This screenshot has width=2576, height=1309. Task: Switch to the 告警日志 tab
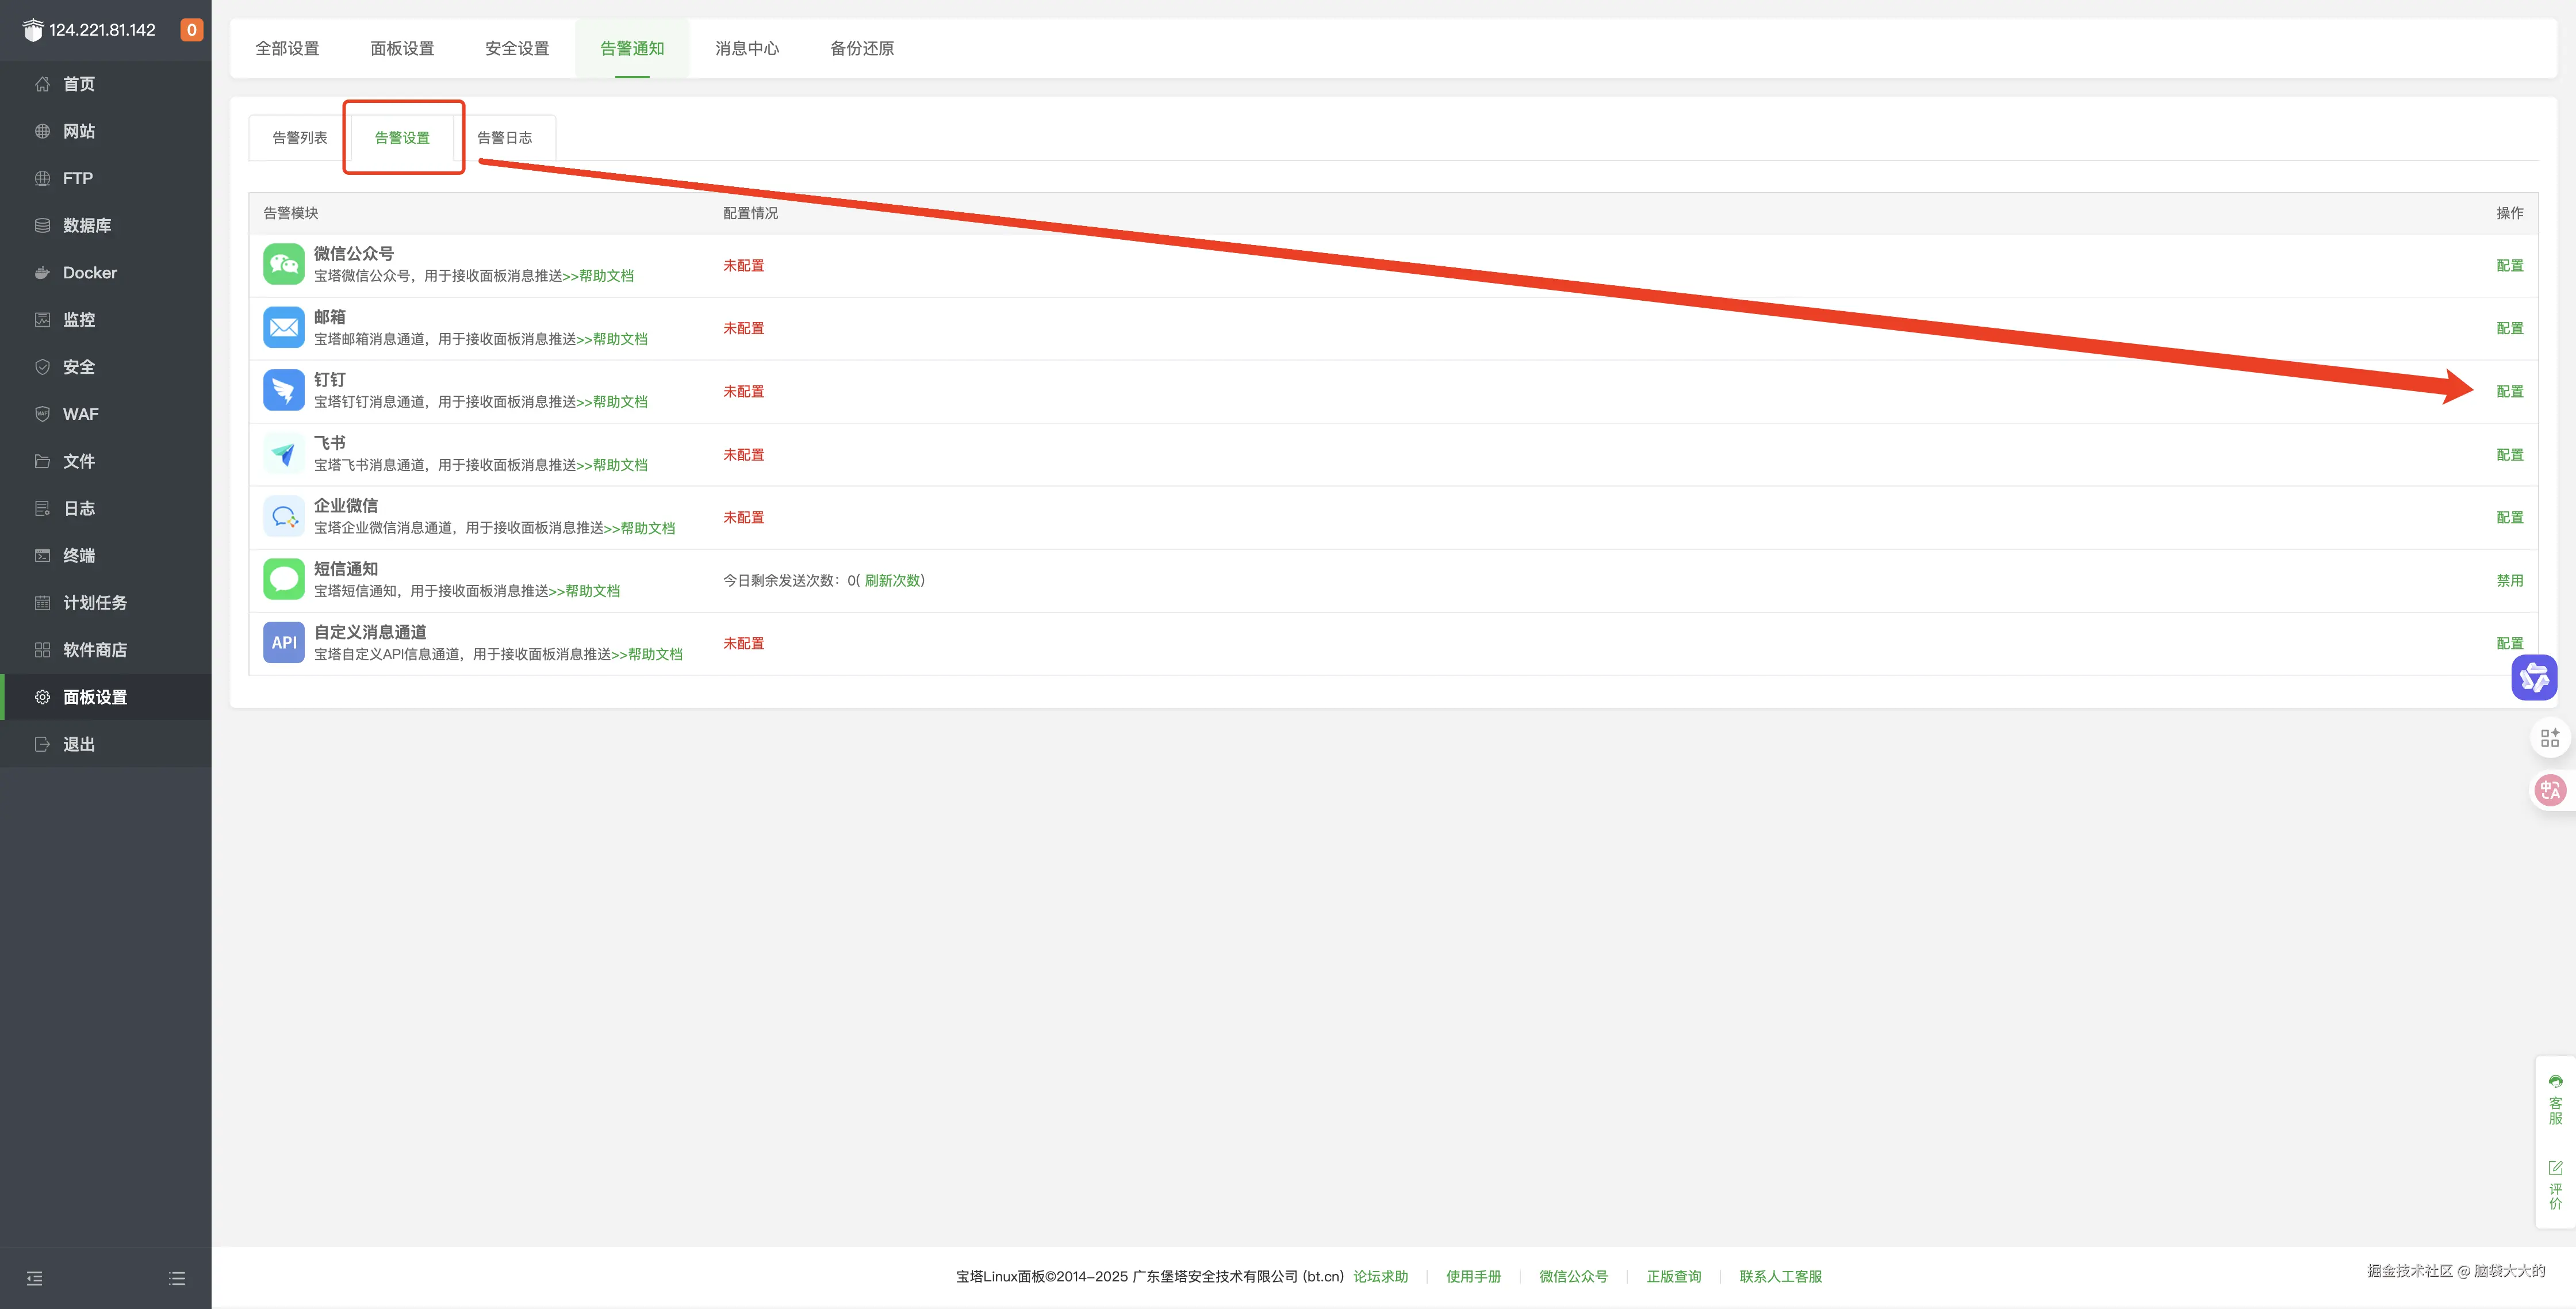tap(504, 138)
